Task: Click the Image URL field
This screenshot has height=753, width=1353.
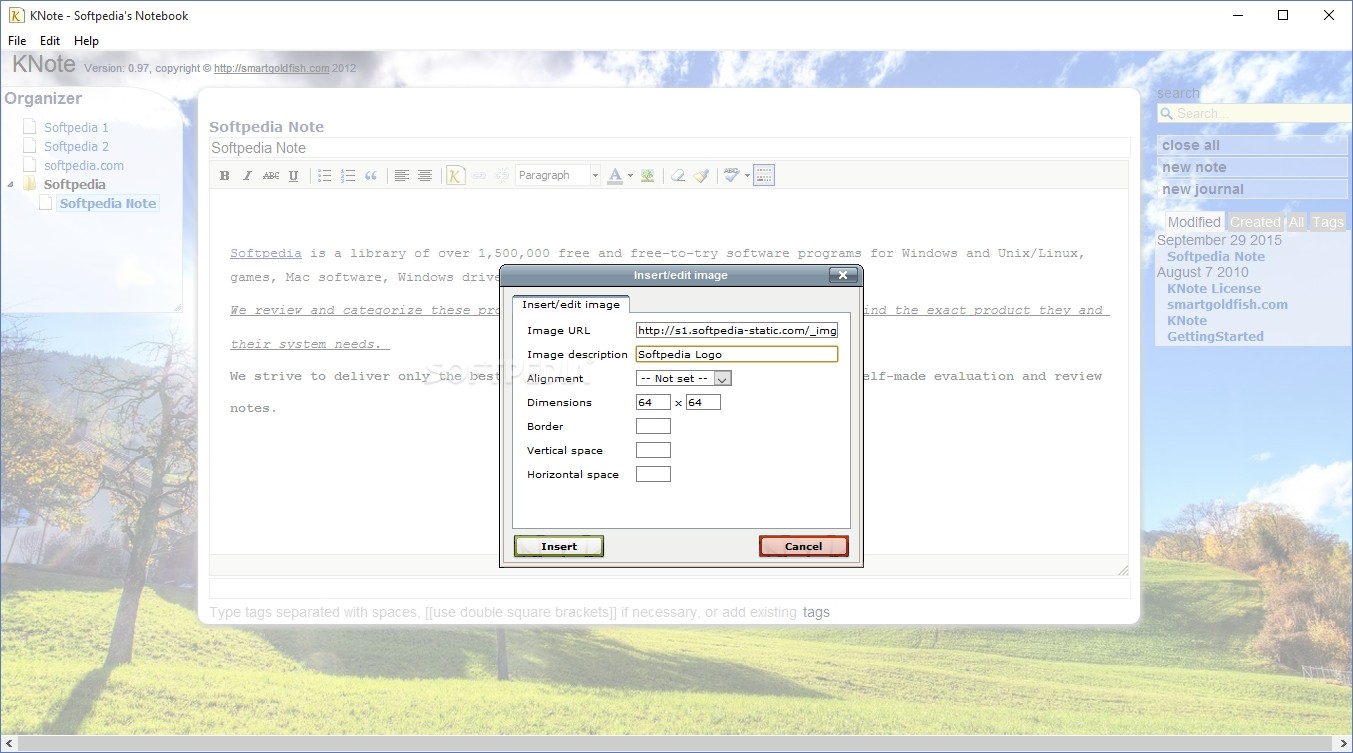Action: (737, 330)
